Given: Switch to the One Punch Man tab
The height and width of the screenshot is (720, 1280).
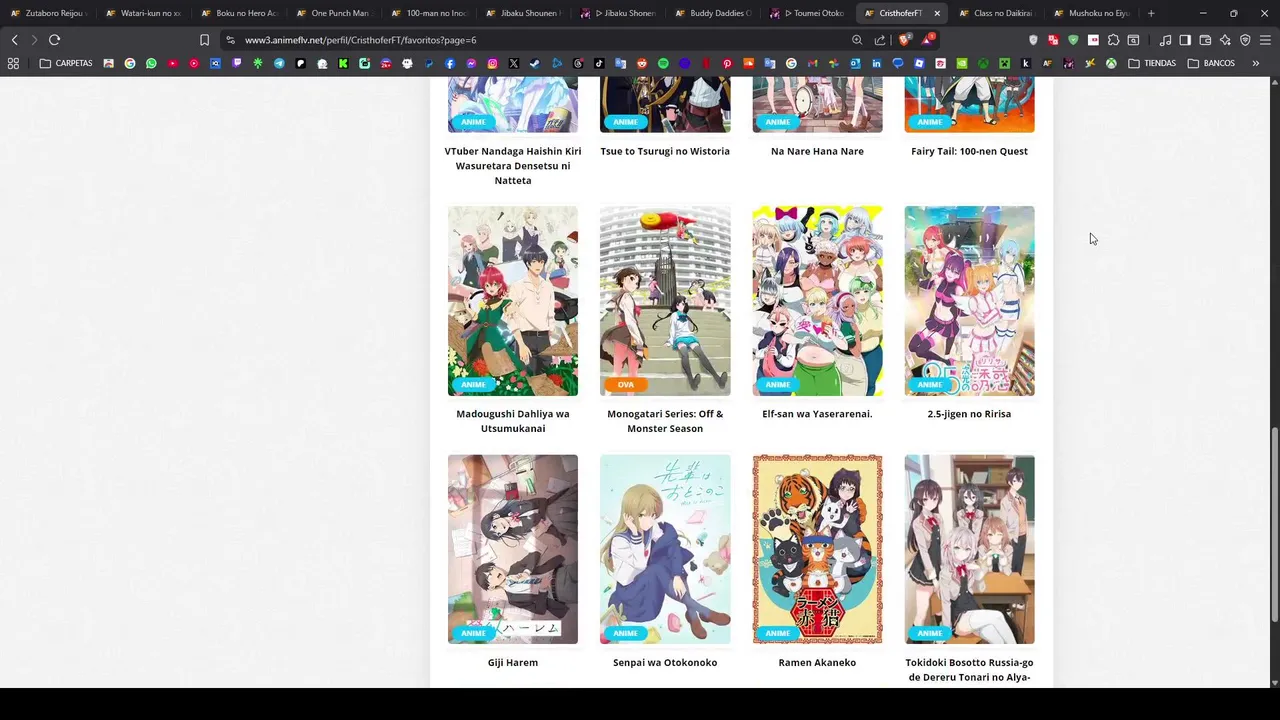Looking at the screenshot, I should point(333,13).
